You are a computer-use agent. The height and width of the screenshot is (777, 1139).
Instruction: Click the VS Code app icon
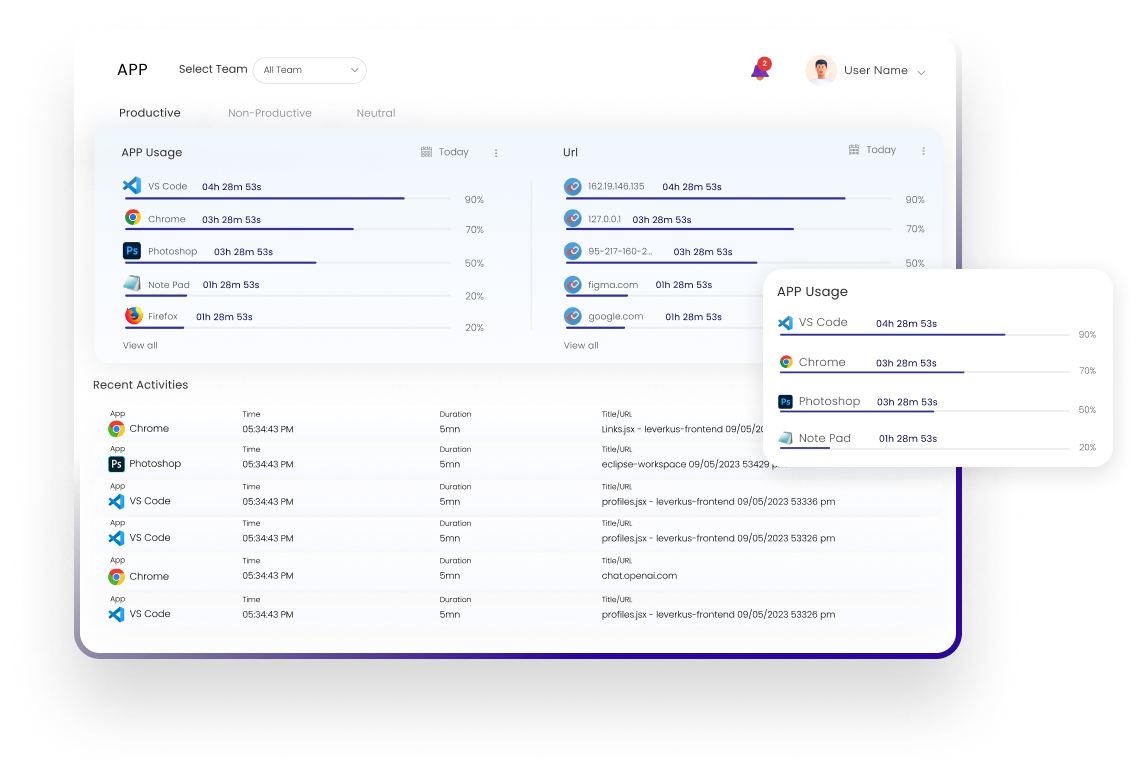[x=131, y=184]
